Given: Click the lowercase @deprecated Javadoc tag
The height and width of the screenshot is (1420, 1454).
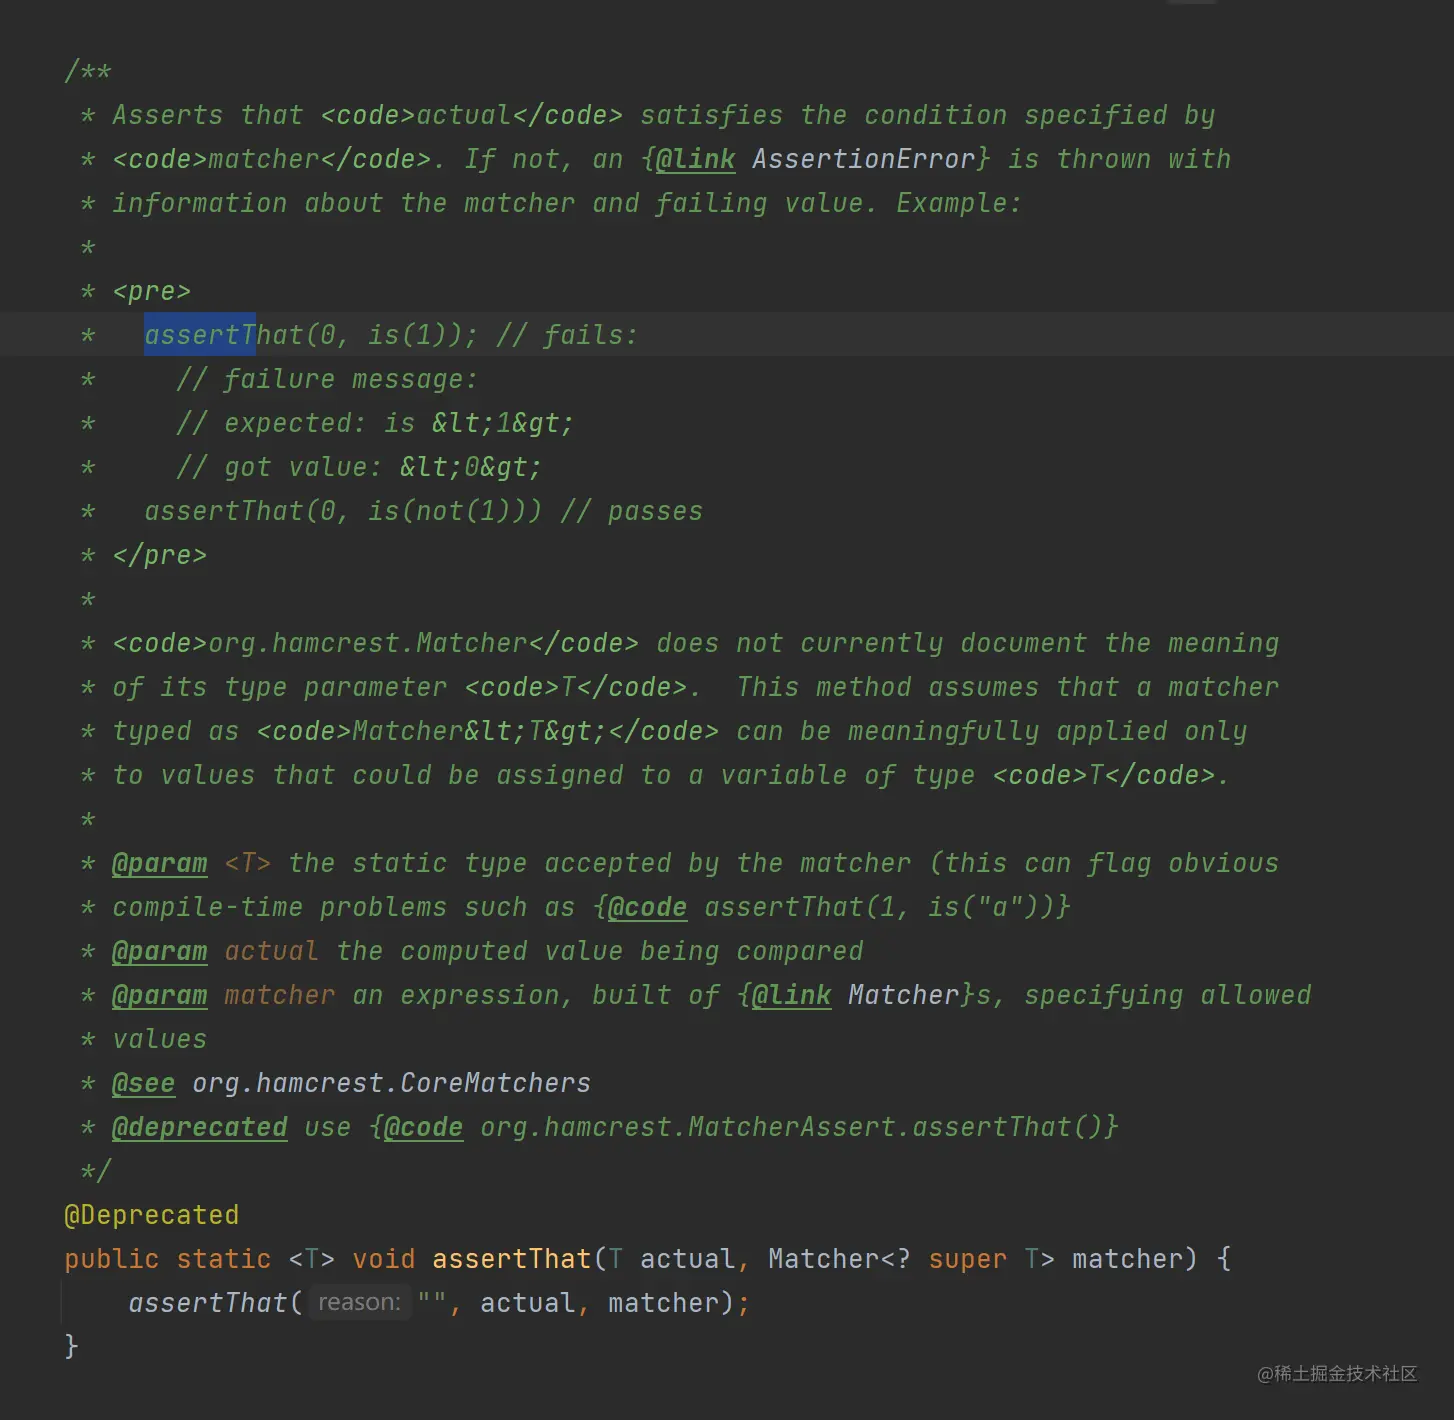Looking at the screenshot, I should [x=199, y=1128].
